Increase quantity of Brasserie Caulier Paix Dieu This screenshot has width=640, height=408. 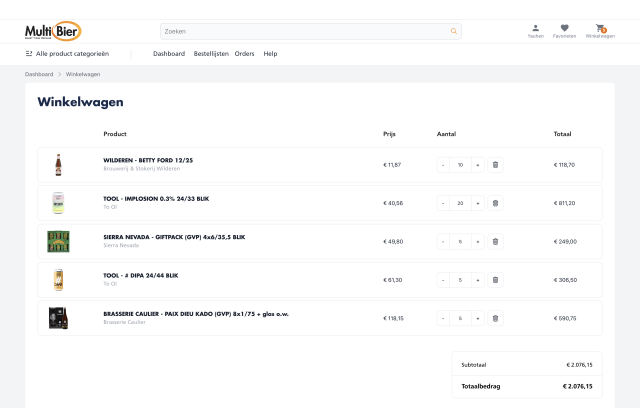(x=478, y=318)
